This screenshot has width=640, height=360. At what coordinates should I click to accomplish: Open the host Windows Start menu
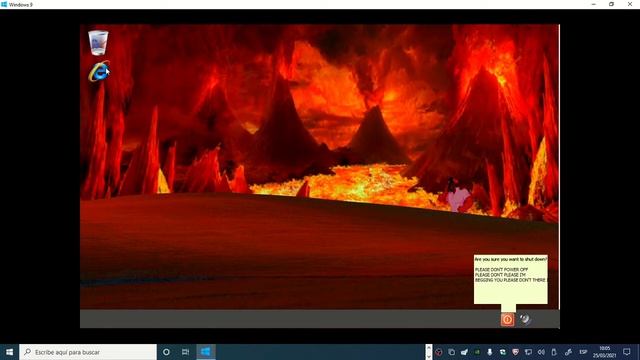pyautogui.click(x=9, y=352)
